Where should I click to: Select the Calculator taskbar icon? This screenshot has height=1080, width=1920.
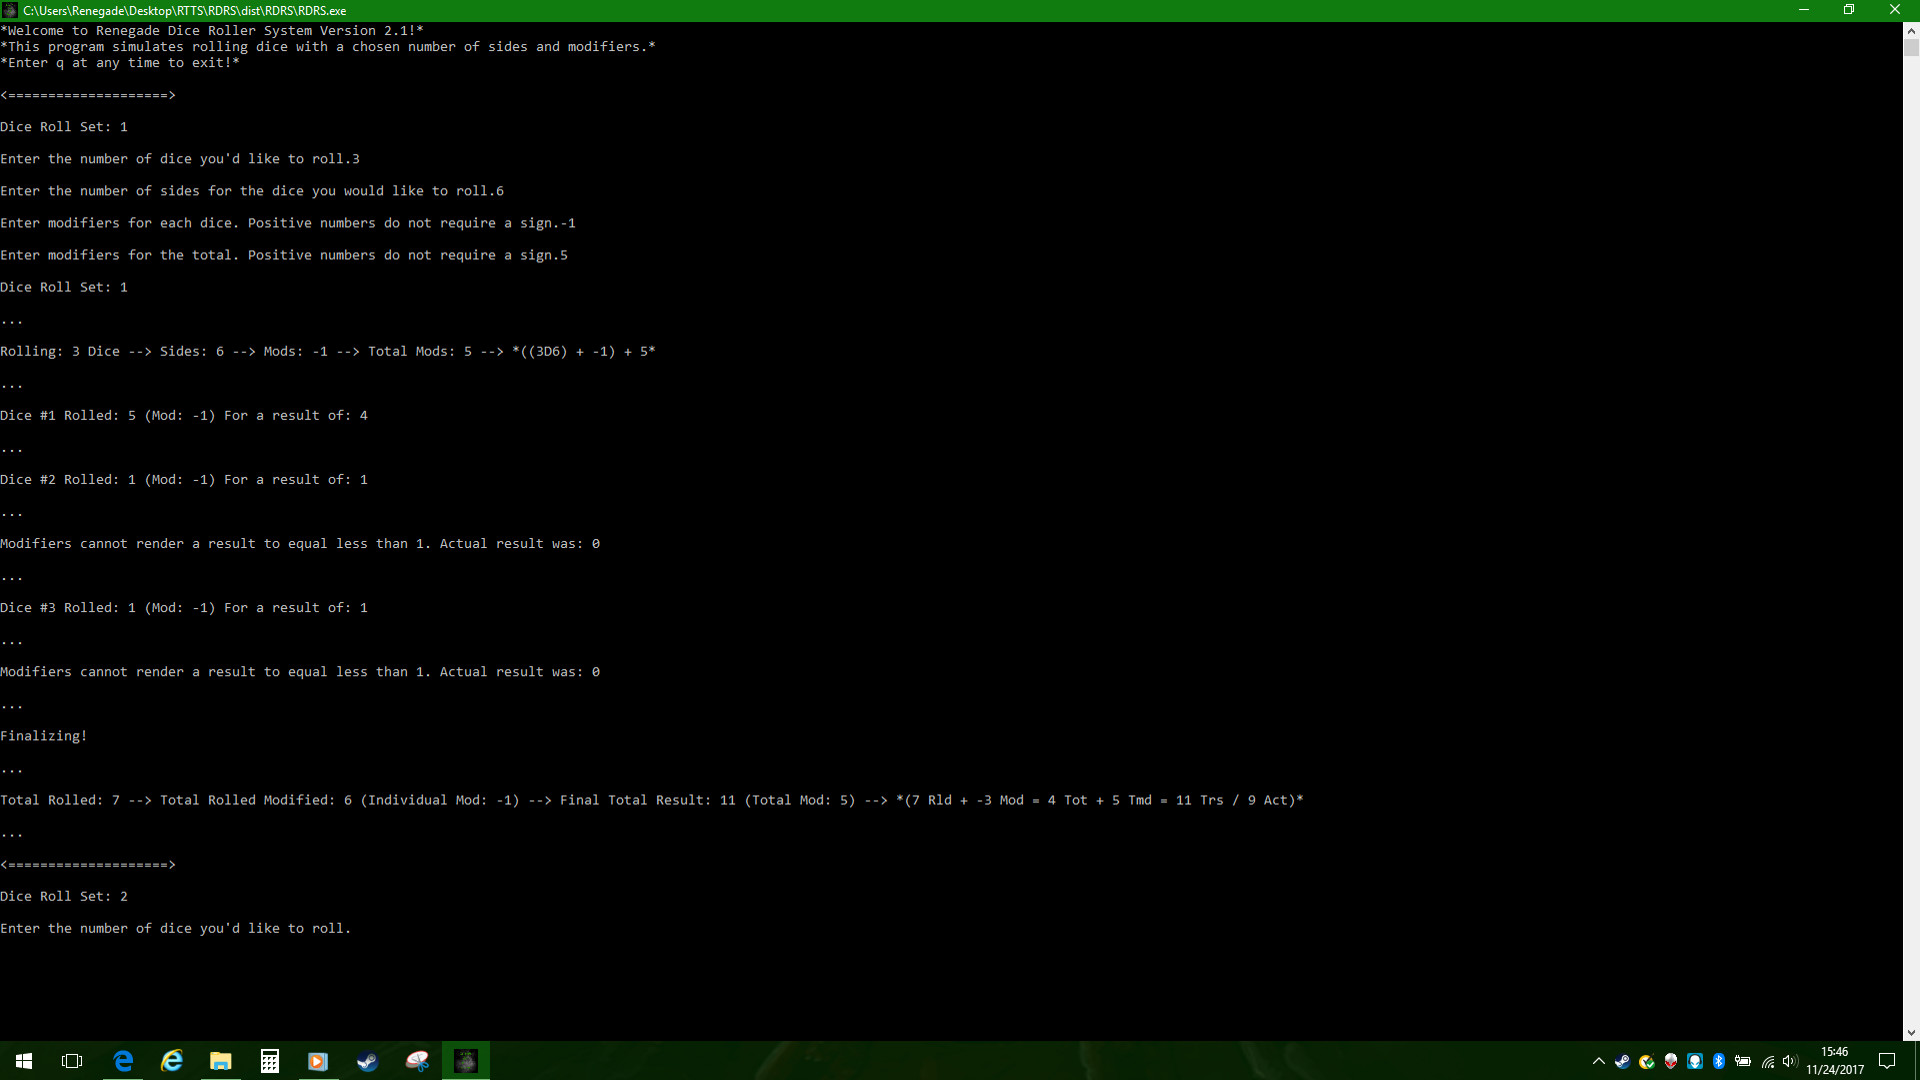pos(269,1062)
